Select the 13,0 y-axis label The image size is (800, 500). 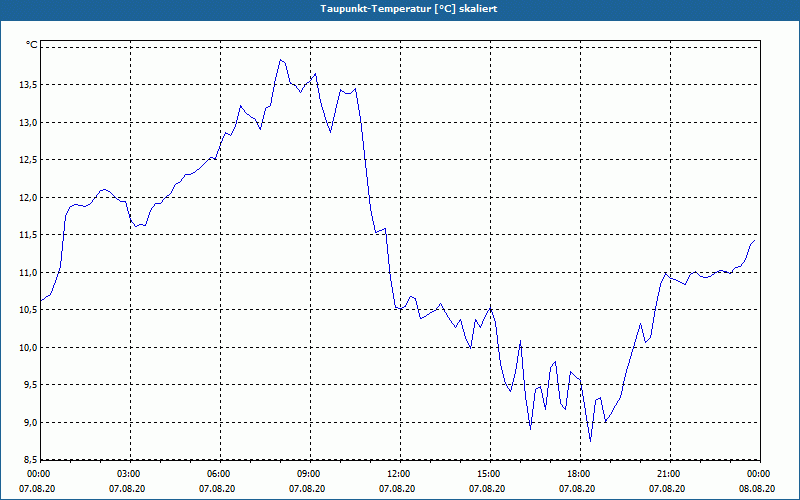[x=28, y=122]
